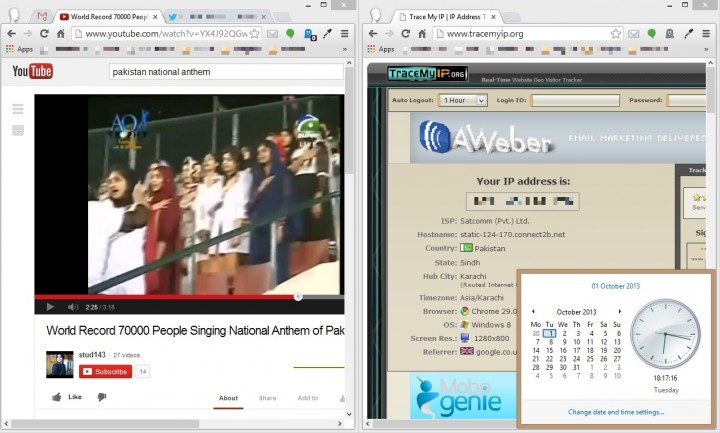Open Apps shortcut in TraceMyIP window bookmarks bar
Viewport: 720px width, 433px height.
(381, 49)
